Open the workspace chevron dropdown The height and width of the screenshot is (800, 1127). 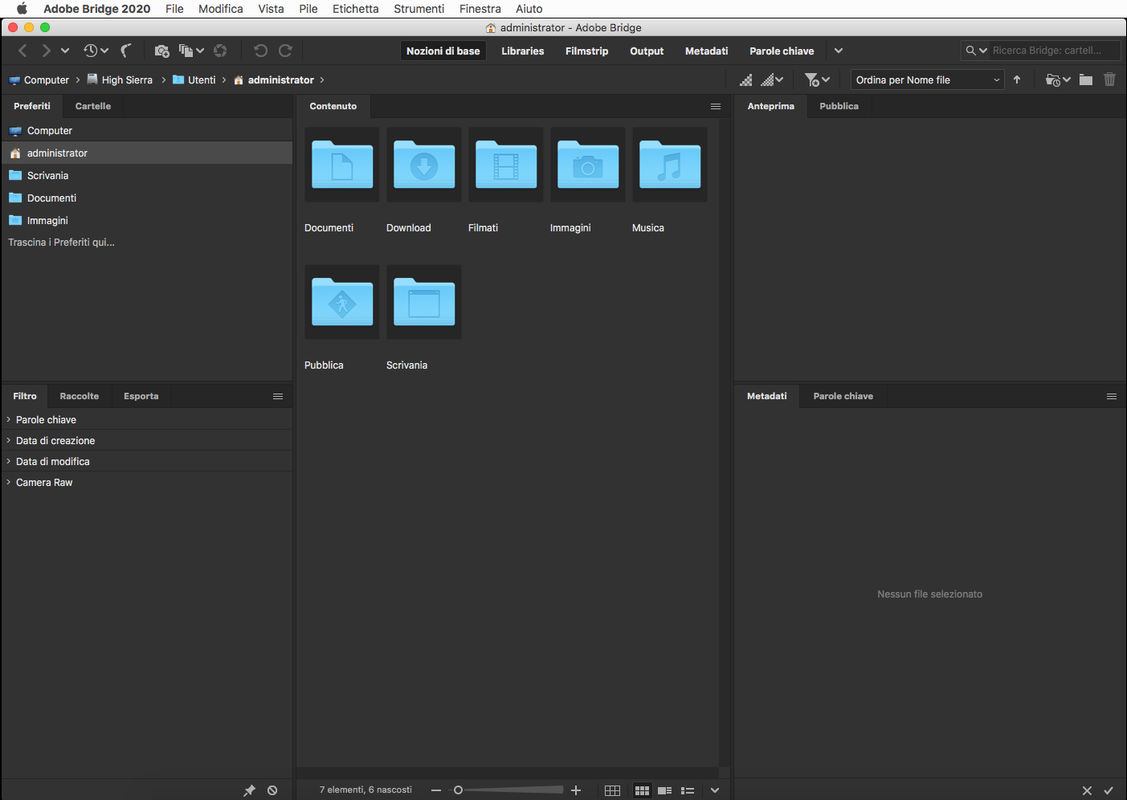[838, 51]
